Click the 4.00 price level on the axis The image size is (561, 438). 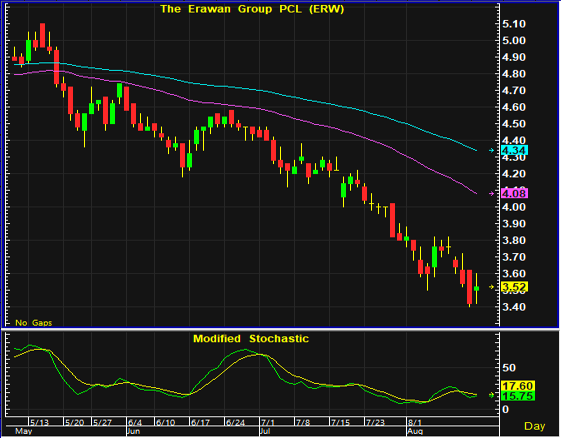(514, 207)
